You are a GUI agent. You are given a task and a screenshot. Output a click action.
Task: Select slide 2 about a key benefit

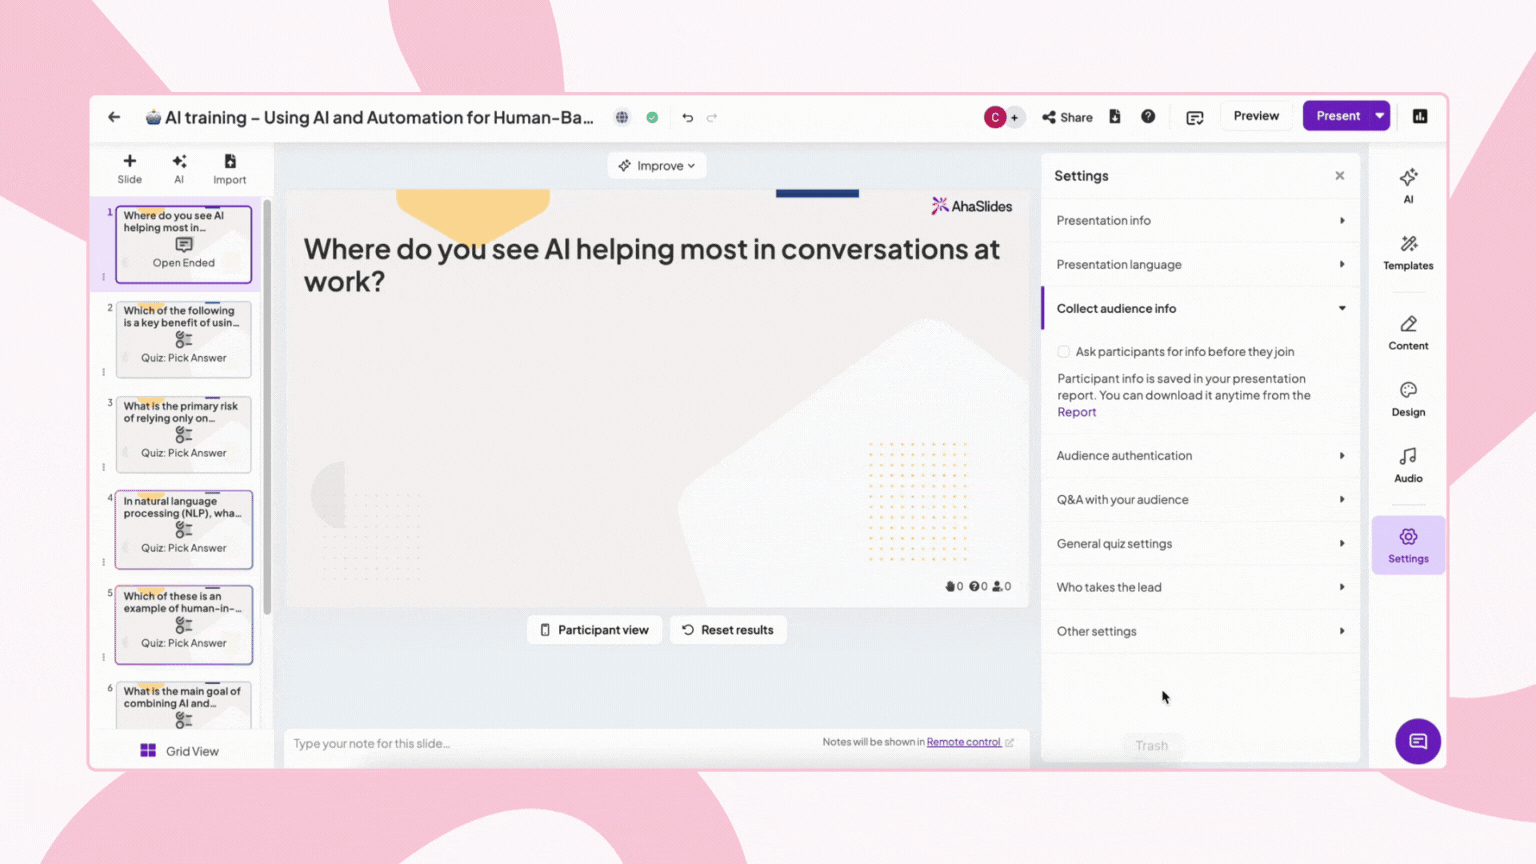184,339
